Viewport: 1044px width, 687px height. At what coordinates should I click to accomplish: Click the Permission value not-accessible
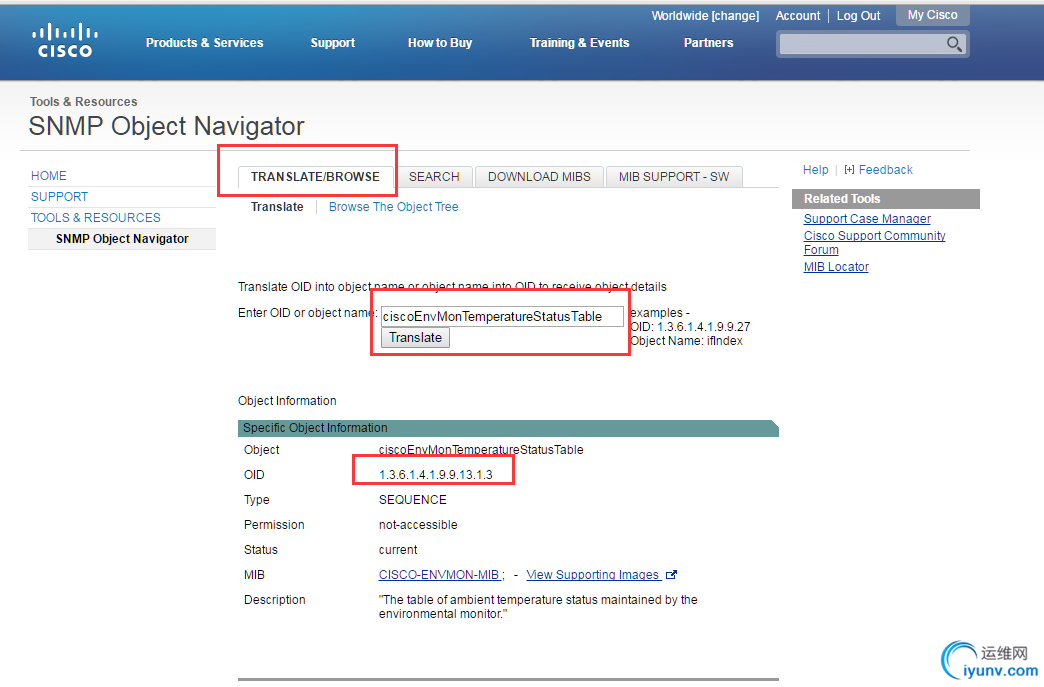(x=418, y=525)
